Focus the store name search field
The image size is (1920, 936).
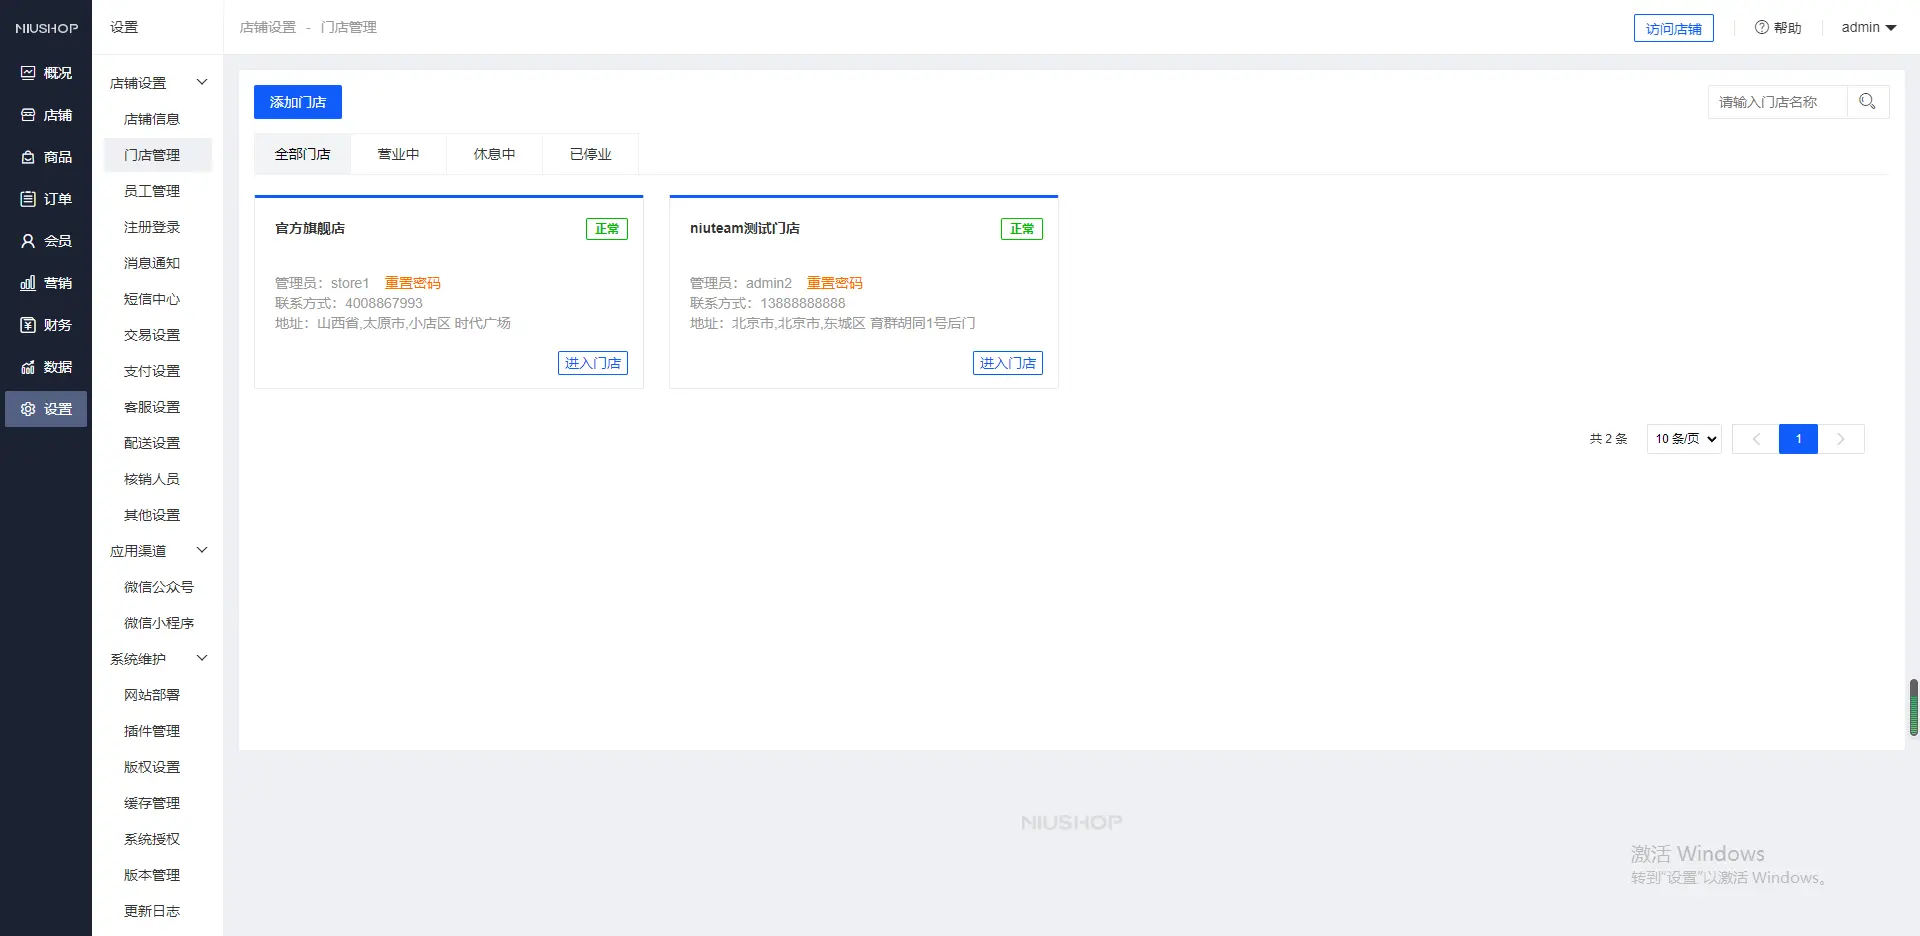pos(1776,102)
